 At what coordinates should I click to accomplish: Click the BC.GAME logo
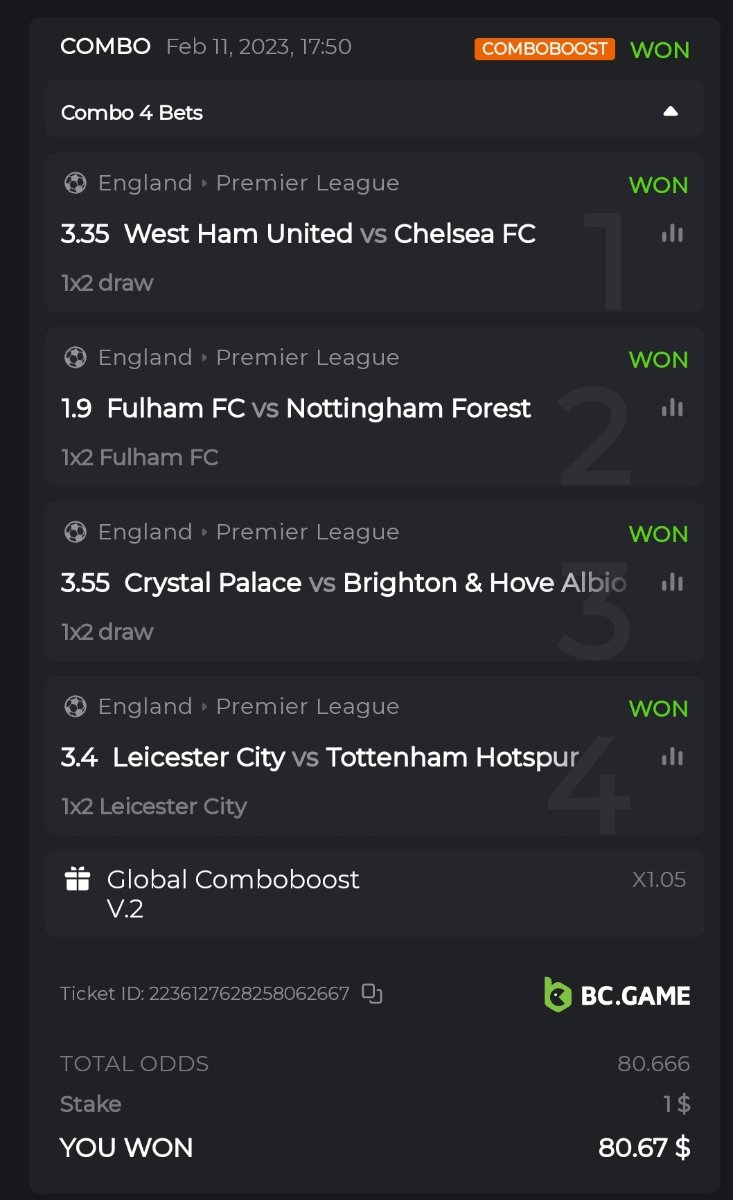click(x=617, y=994)
